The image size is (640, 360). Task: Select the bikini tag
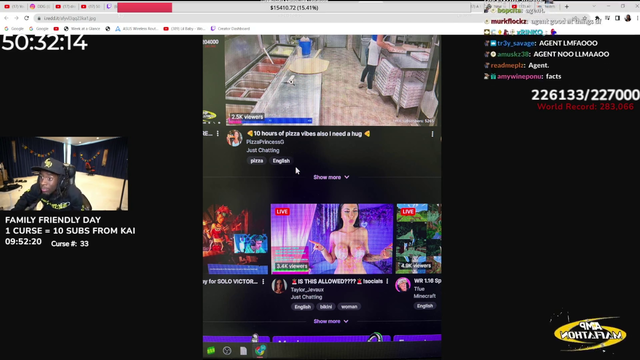[326, 307]
